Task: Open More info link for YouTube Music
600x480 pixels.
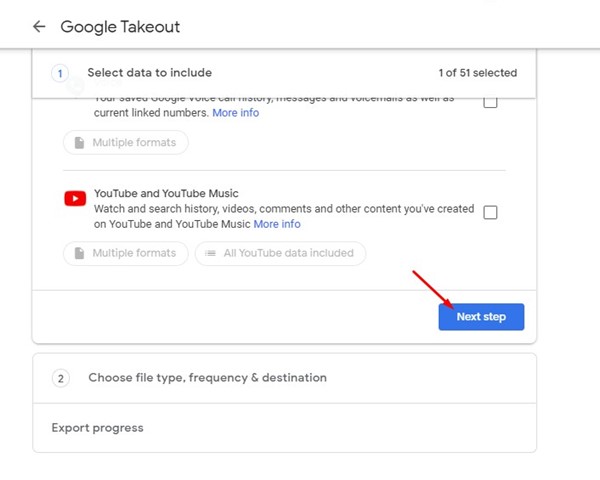Action: [x=277, y=224]
